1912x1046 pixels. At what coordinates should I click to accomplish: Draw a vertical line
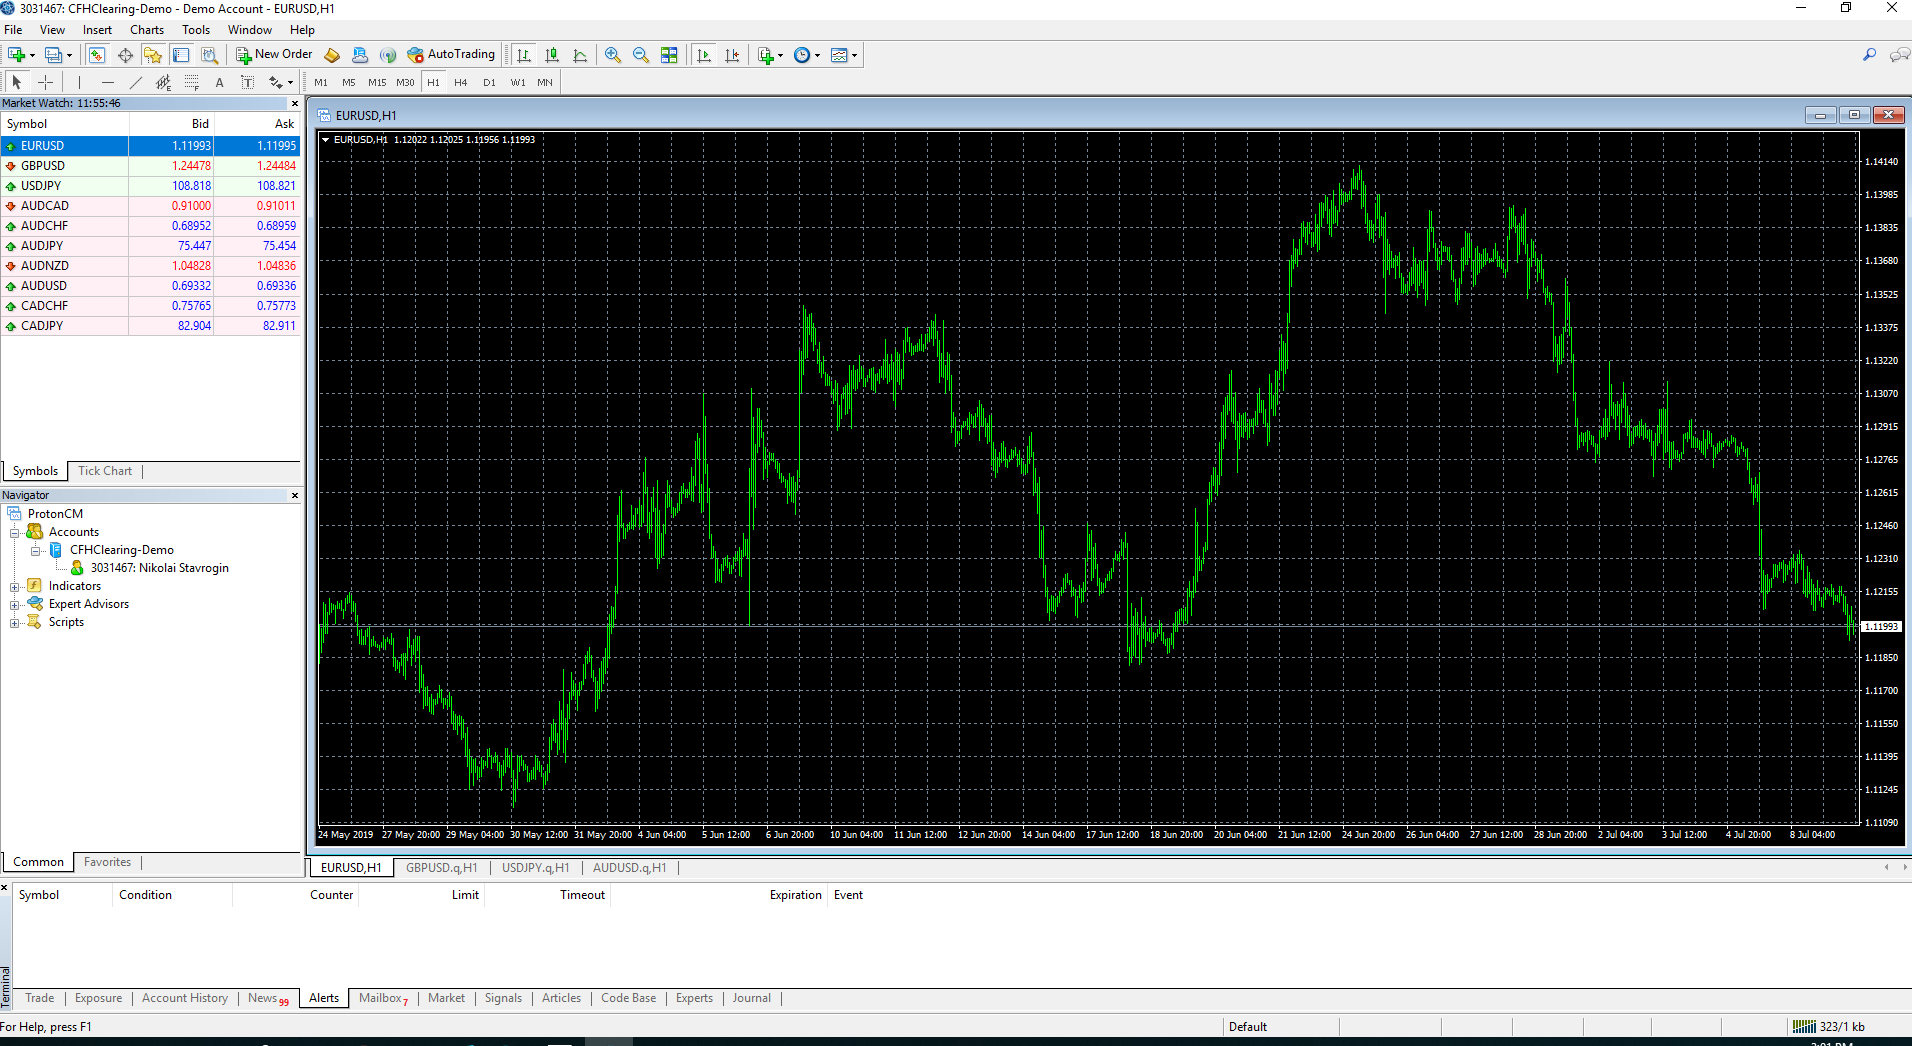pyautogui.click(x=79, y=82)
